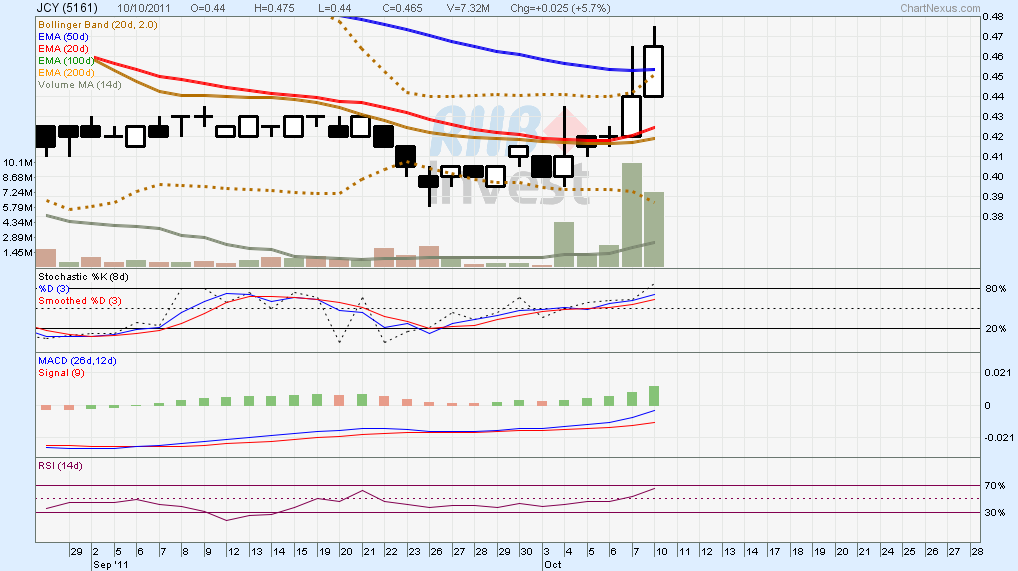Image resolution: width=1018 pixels, height=571 pixels.
Task: Select the Signal (9) legend label
Action: pyautogui.click(x=61, y=372)
